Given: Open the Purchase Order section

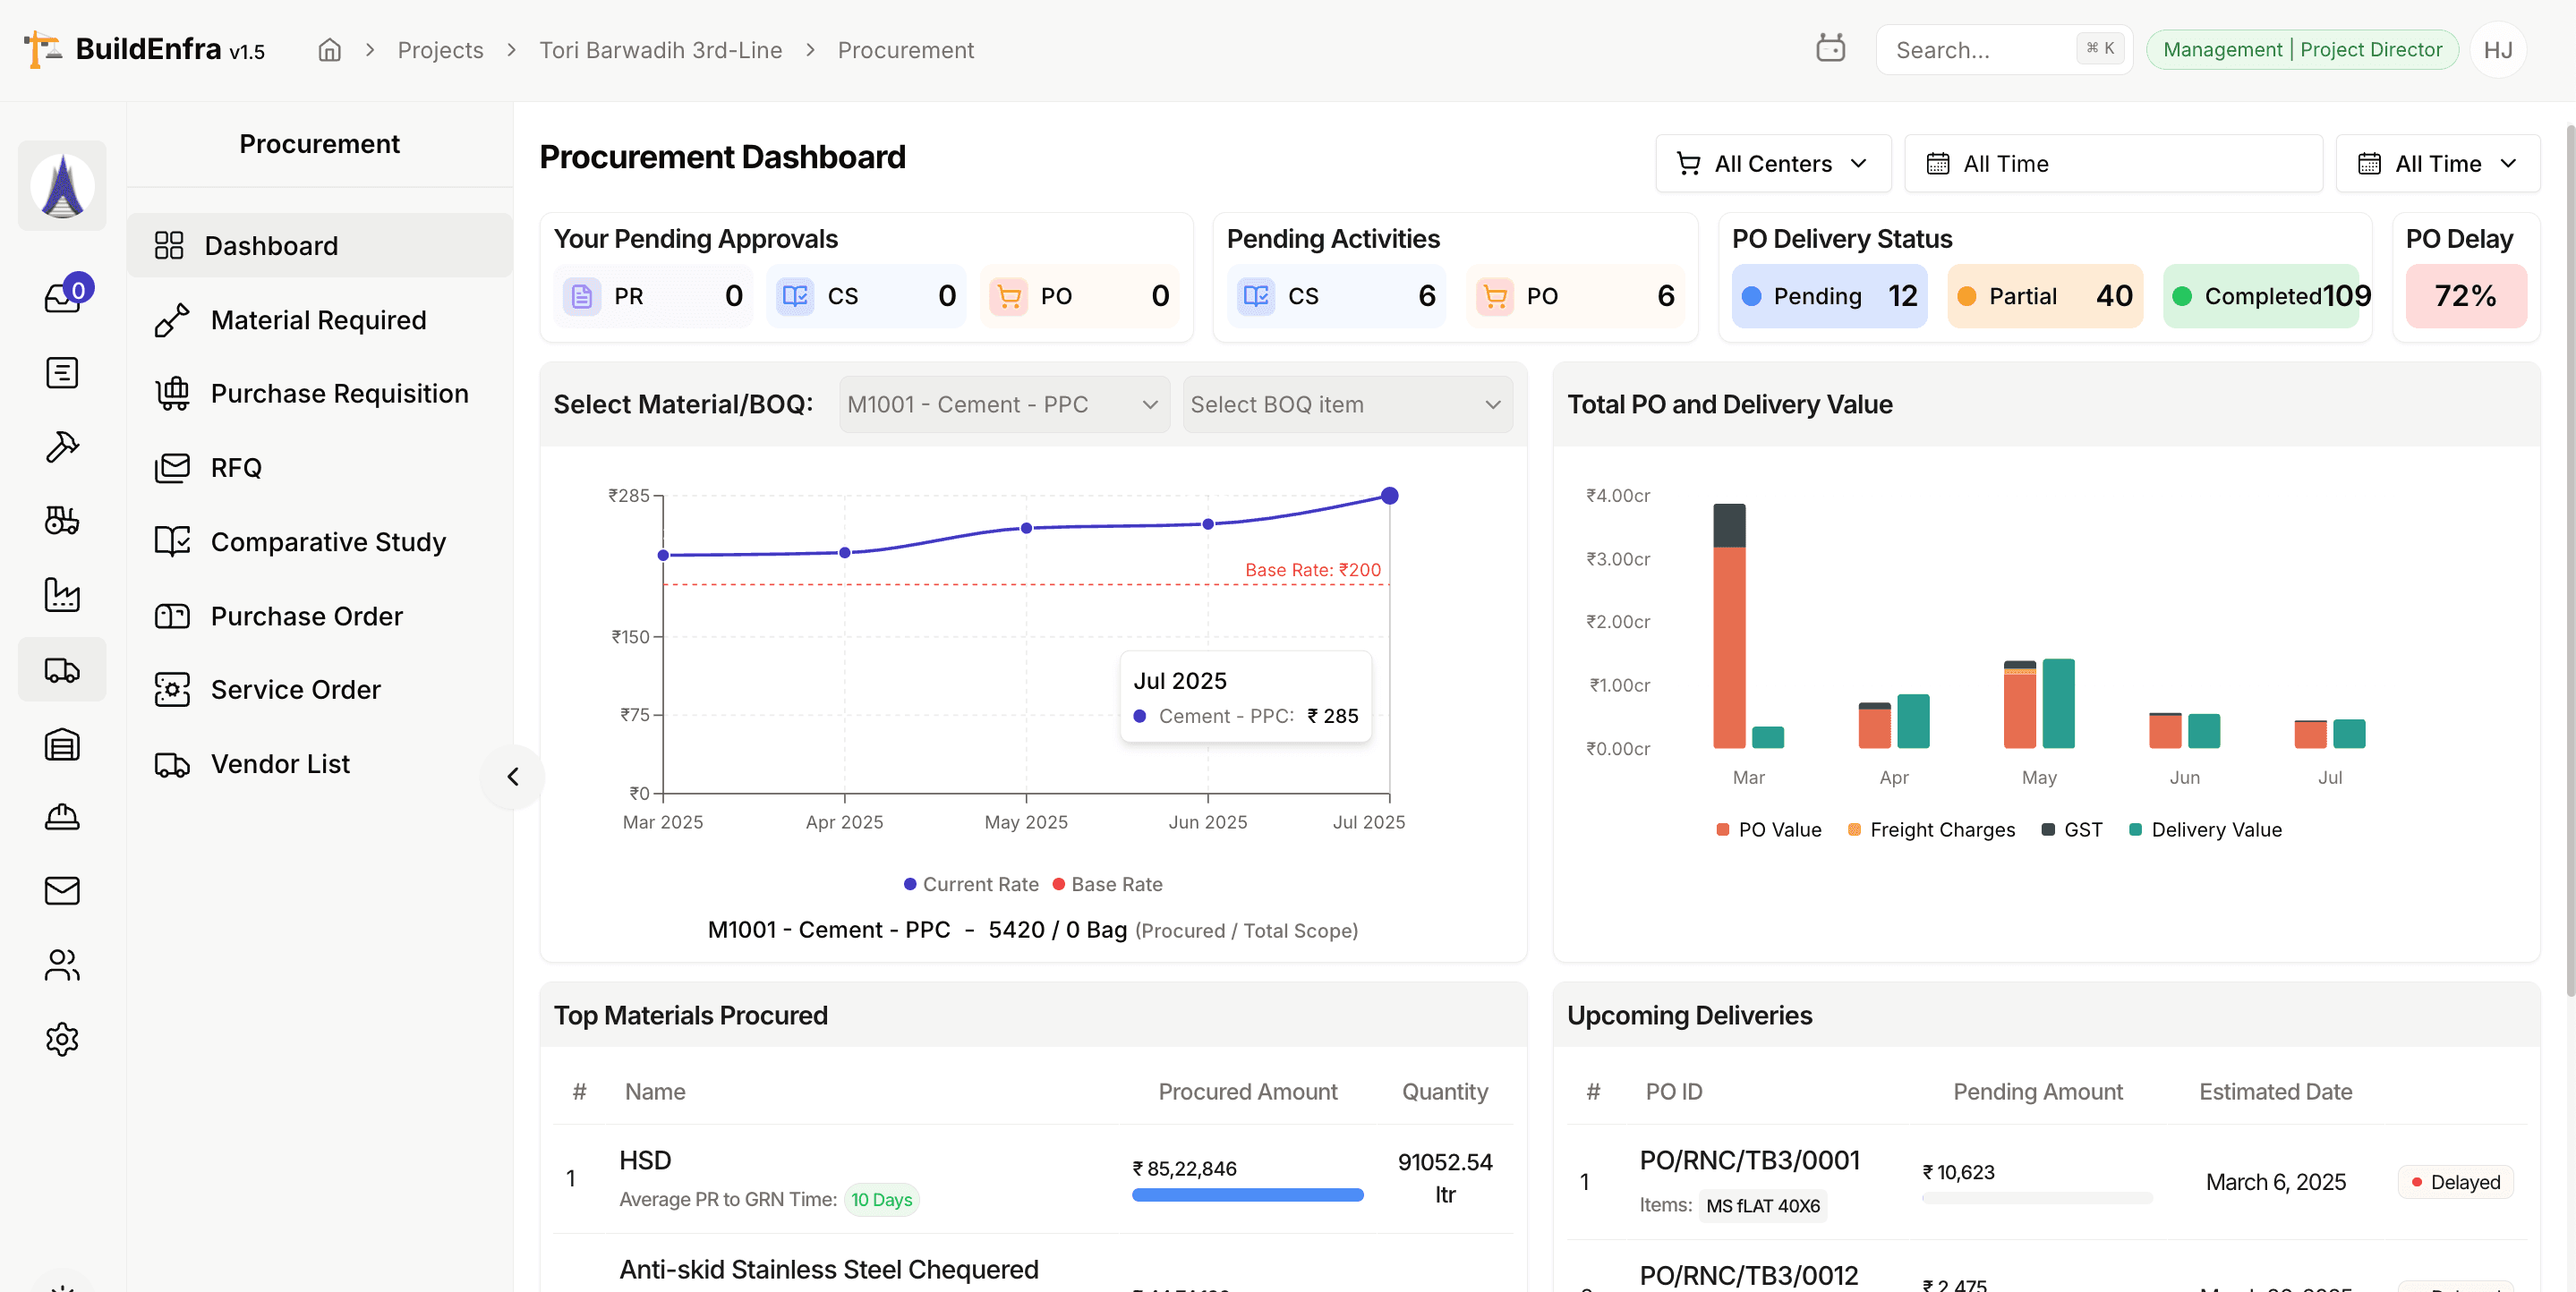Looking at the screenshot, I should pos(306,615).
